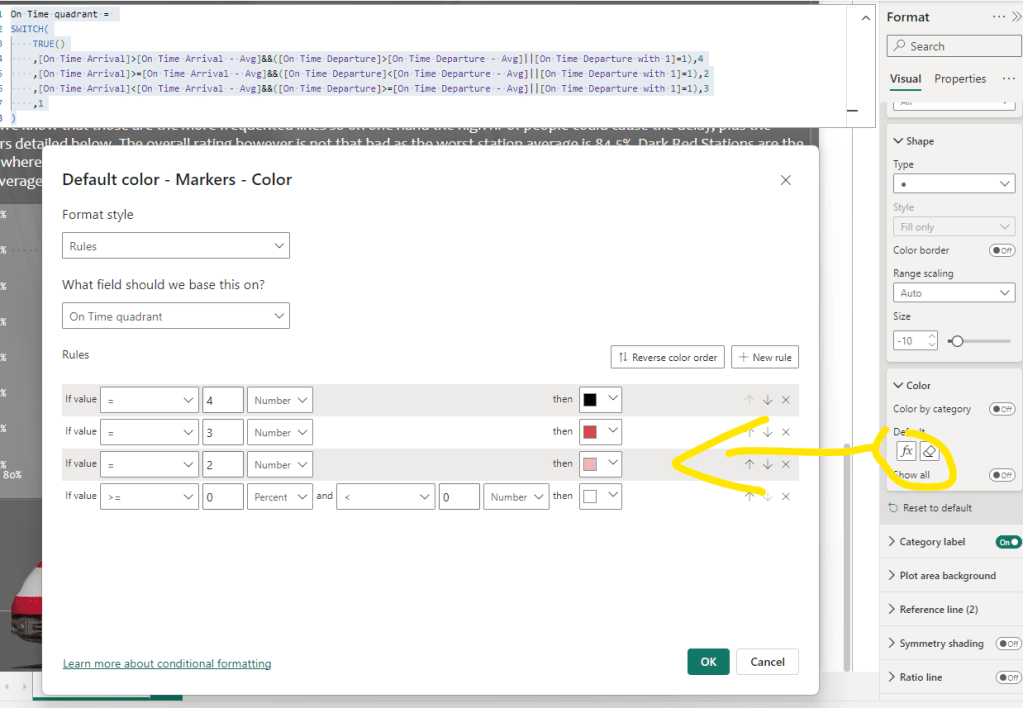This screenshot has width=1023, height=708.
Task: Move the value 3 rule down
Action: coord(768,432)
